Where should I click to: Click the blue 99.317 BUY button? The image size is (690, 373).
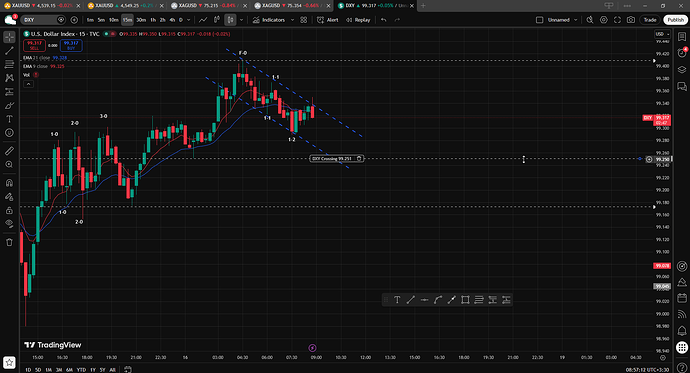(x=71, y=45)
